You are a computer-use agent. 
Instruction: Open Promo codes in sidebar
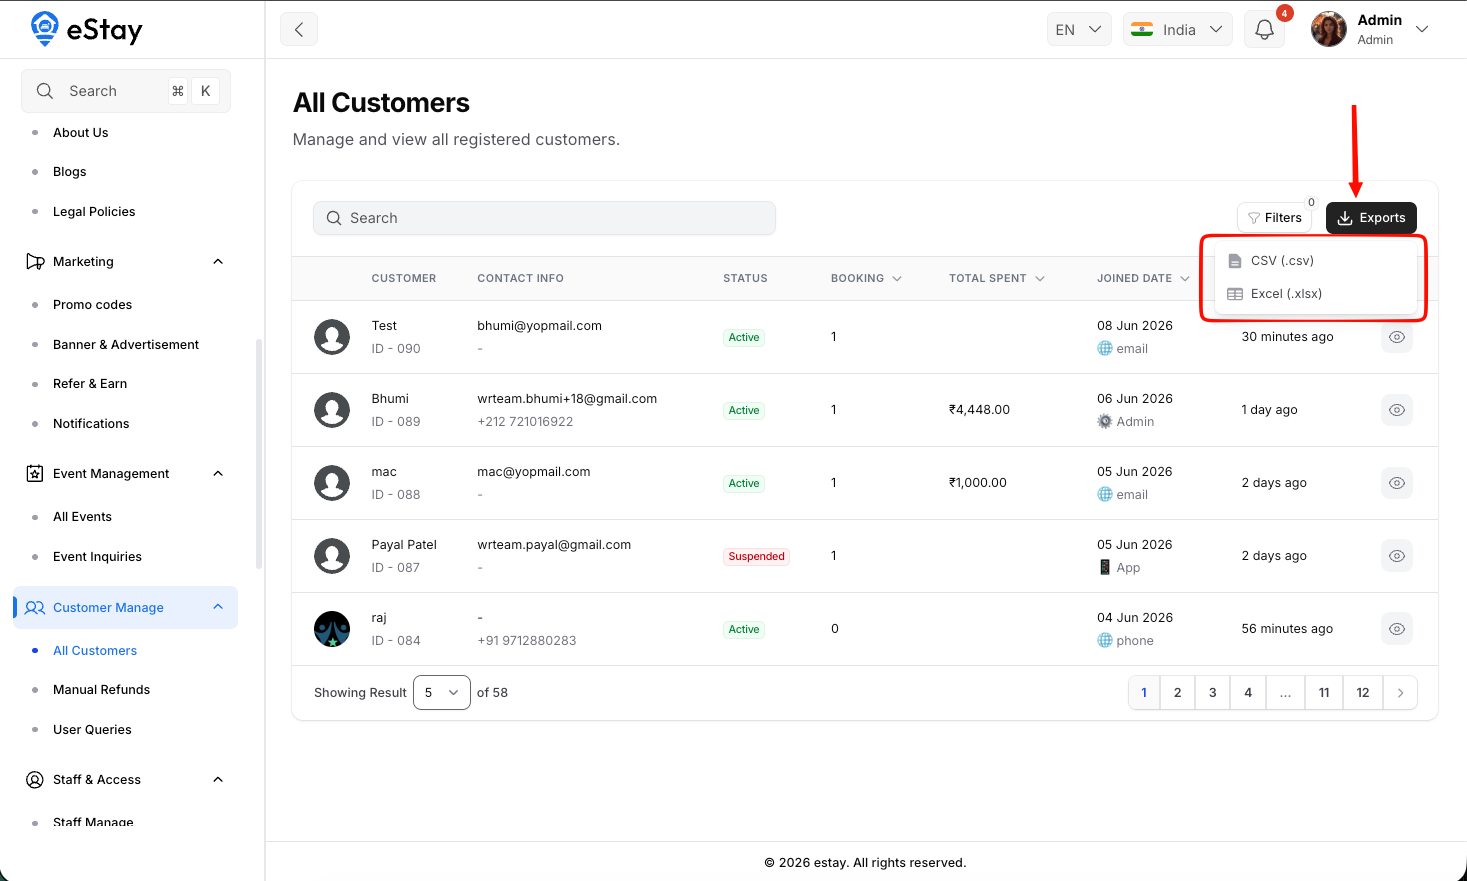[92, 305]
